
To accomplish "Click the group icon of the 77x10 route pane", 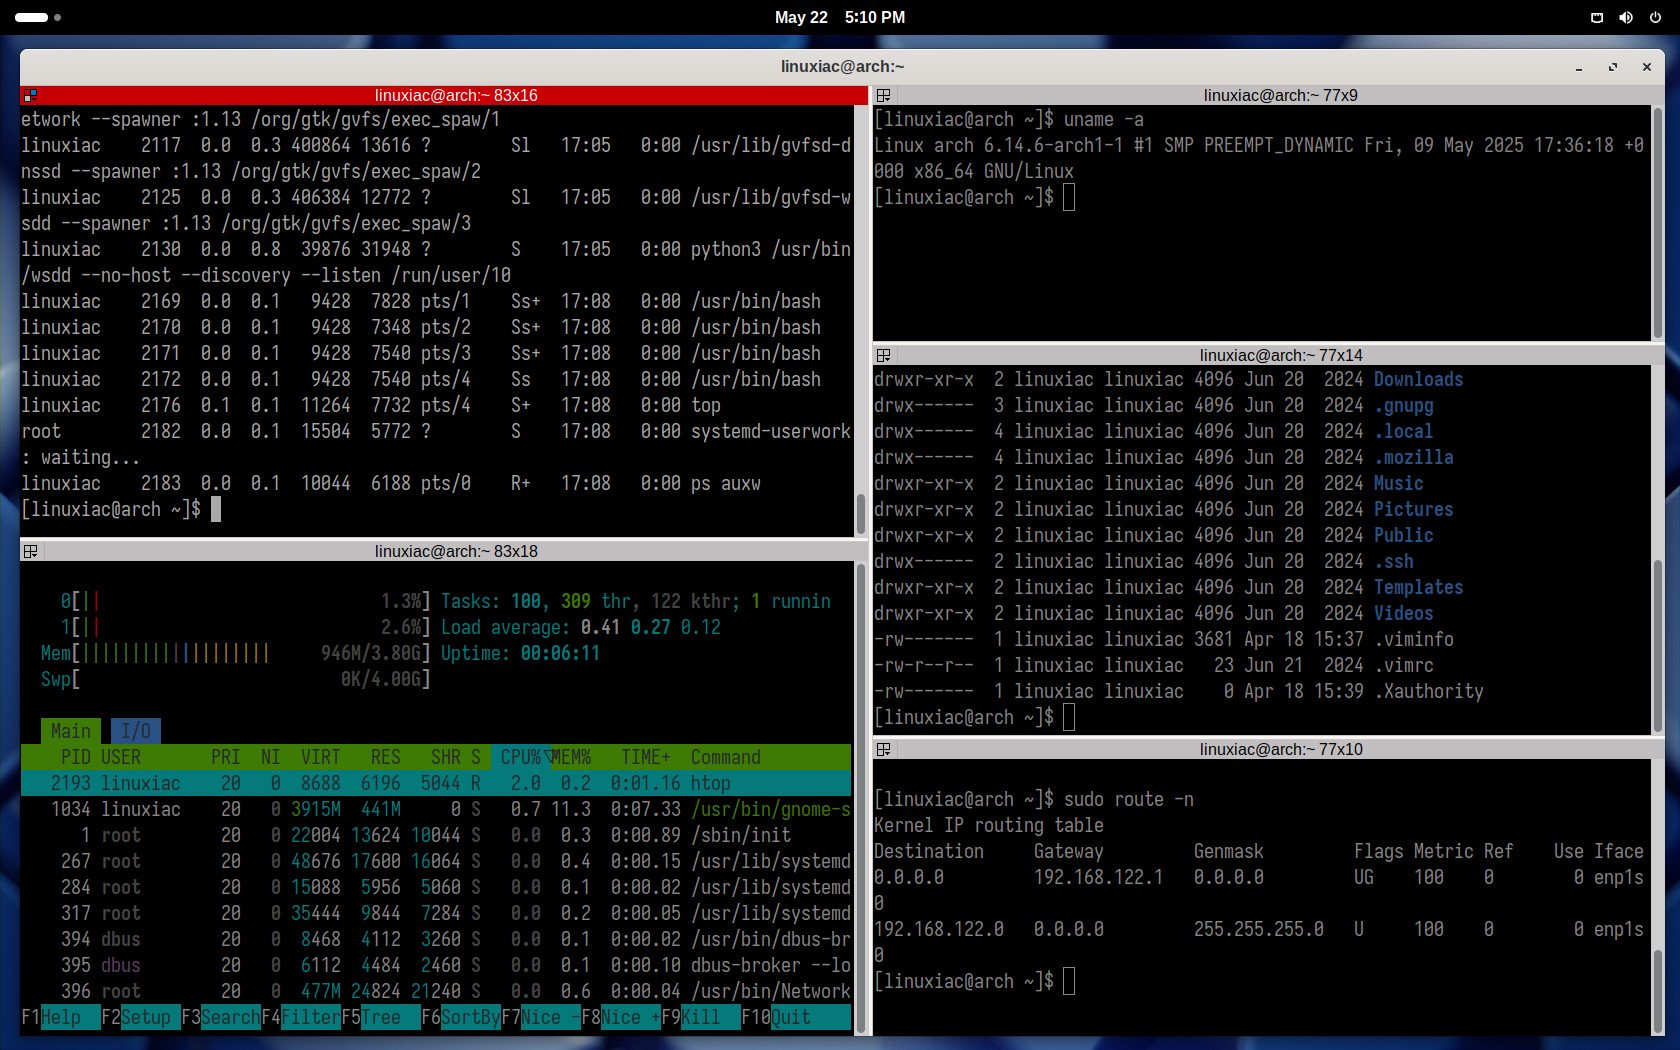I will 883,750.
